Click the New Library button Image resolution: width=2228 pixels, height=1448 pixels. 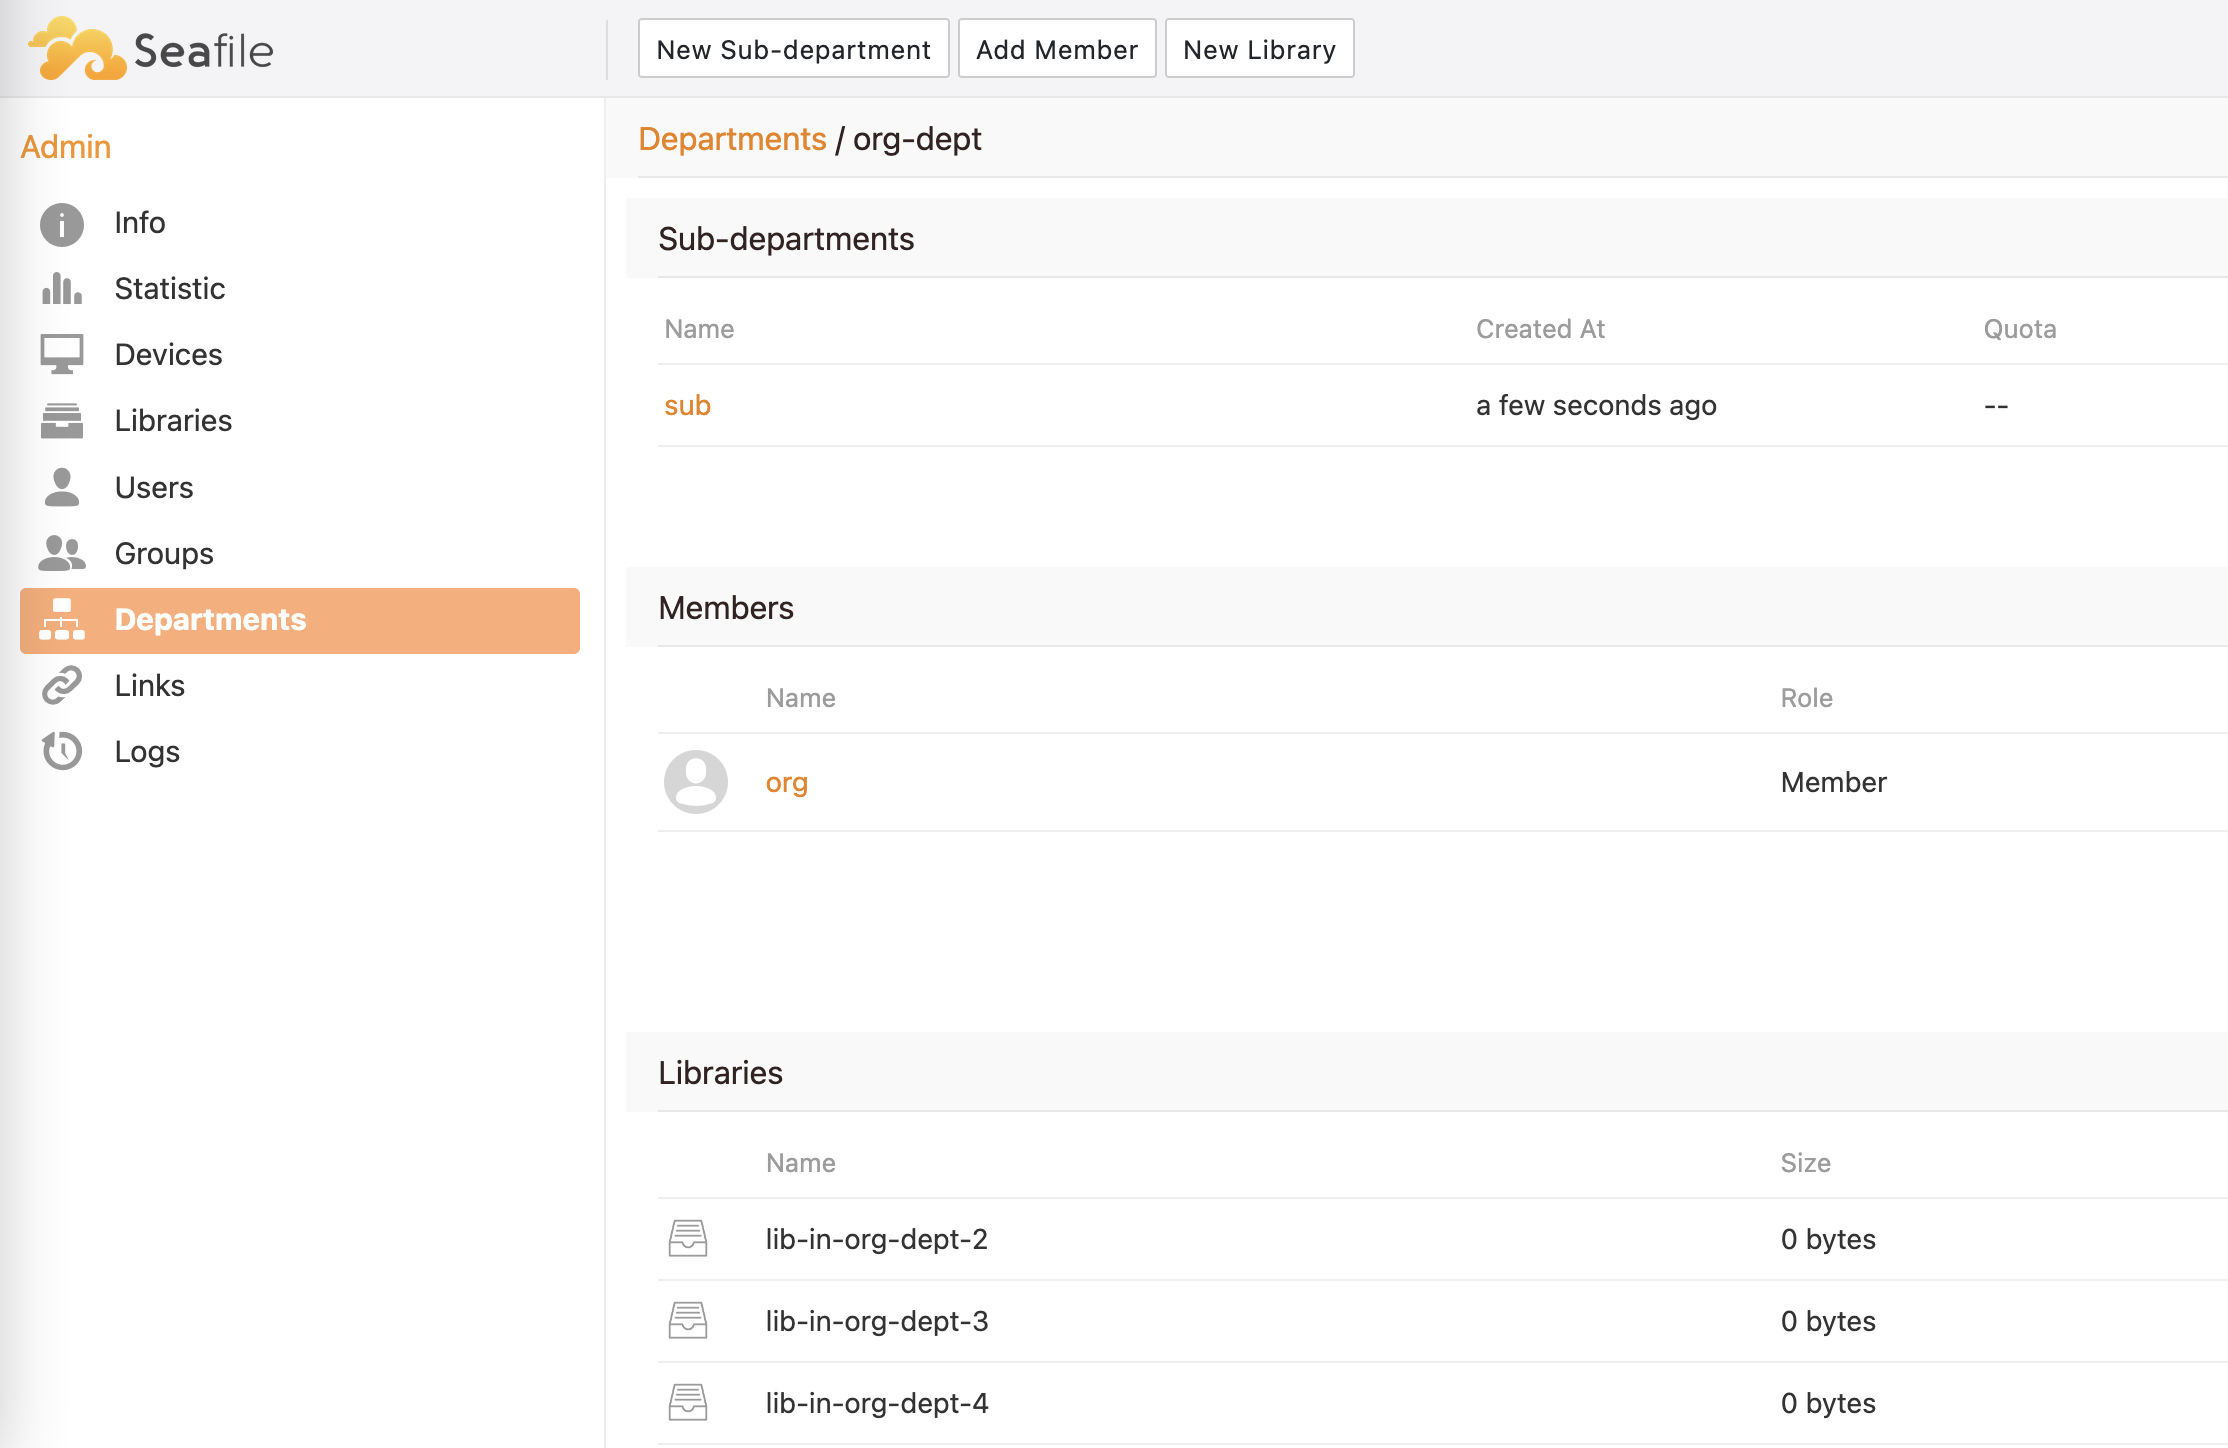(1259, 48)
